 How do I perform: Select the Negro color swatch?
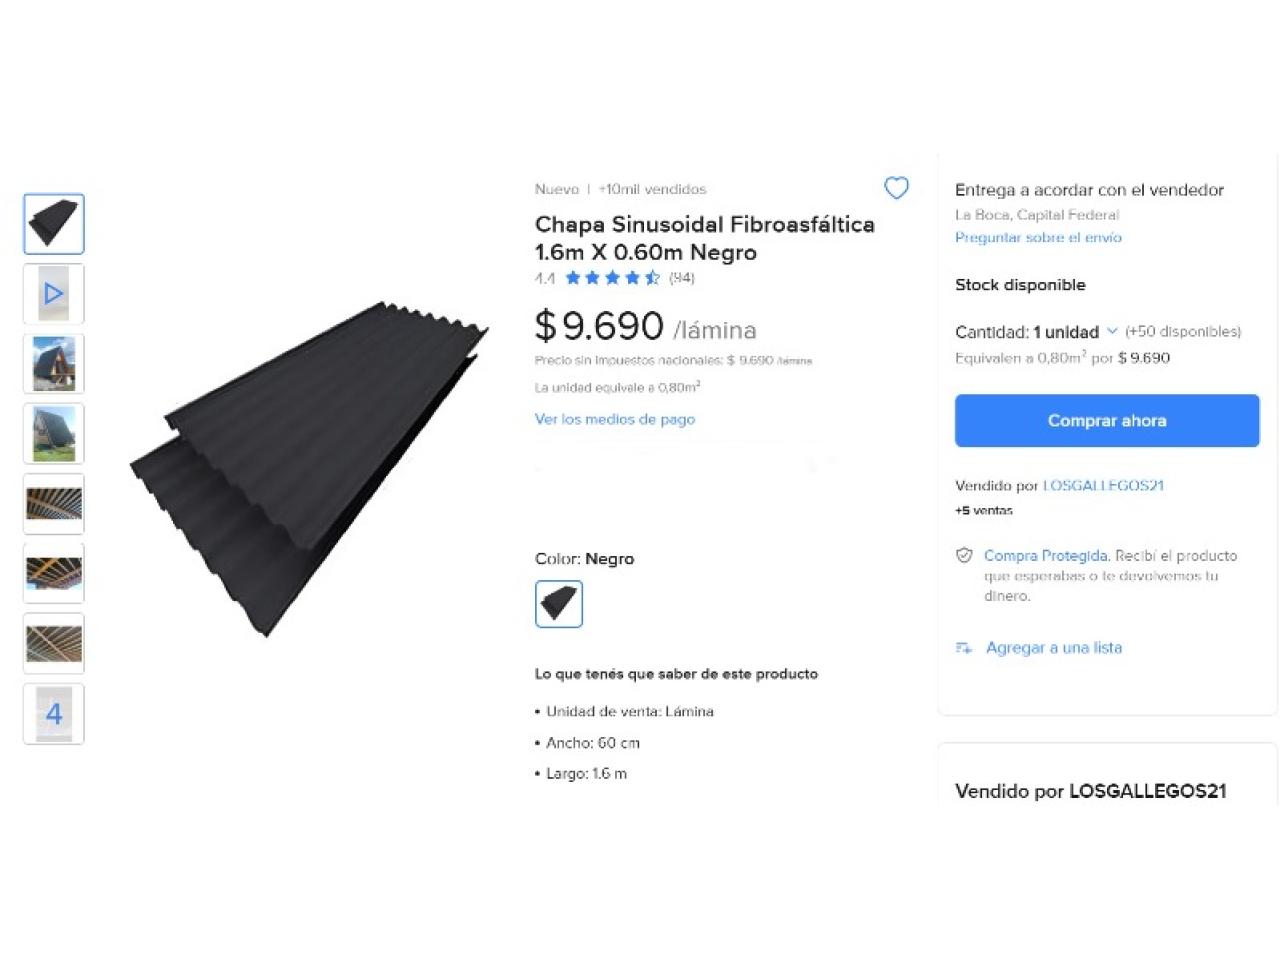pos(559,604)
